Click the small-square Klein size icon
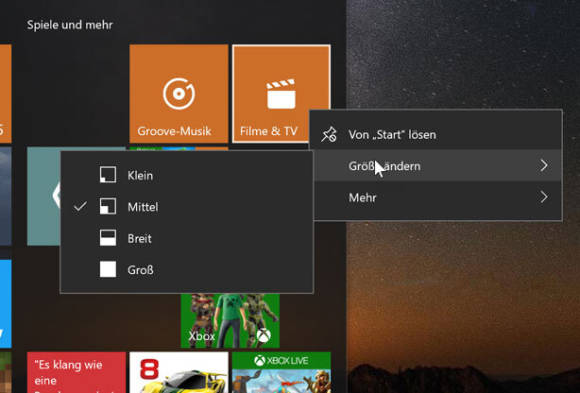The image size is (580, 393). [x=108, y=175]
